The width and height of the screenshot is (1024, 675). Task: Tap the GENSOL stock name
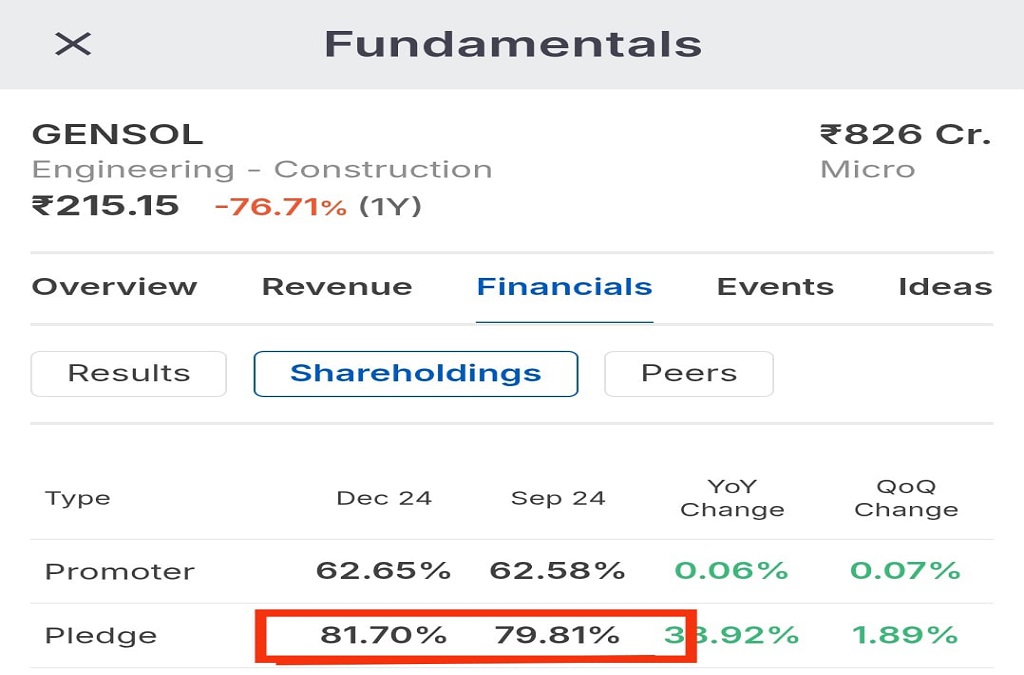pos(117,133)
